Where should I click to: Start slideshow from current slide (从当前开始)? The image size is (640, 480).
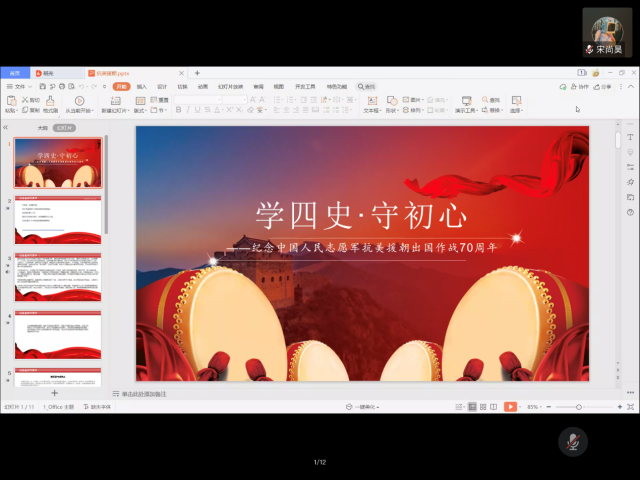(x=80, y=103)
